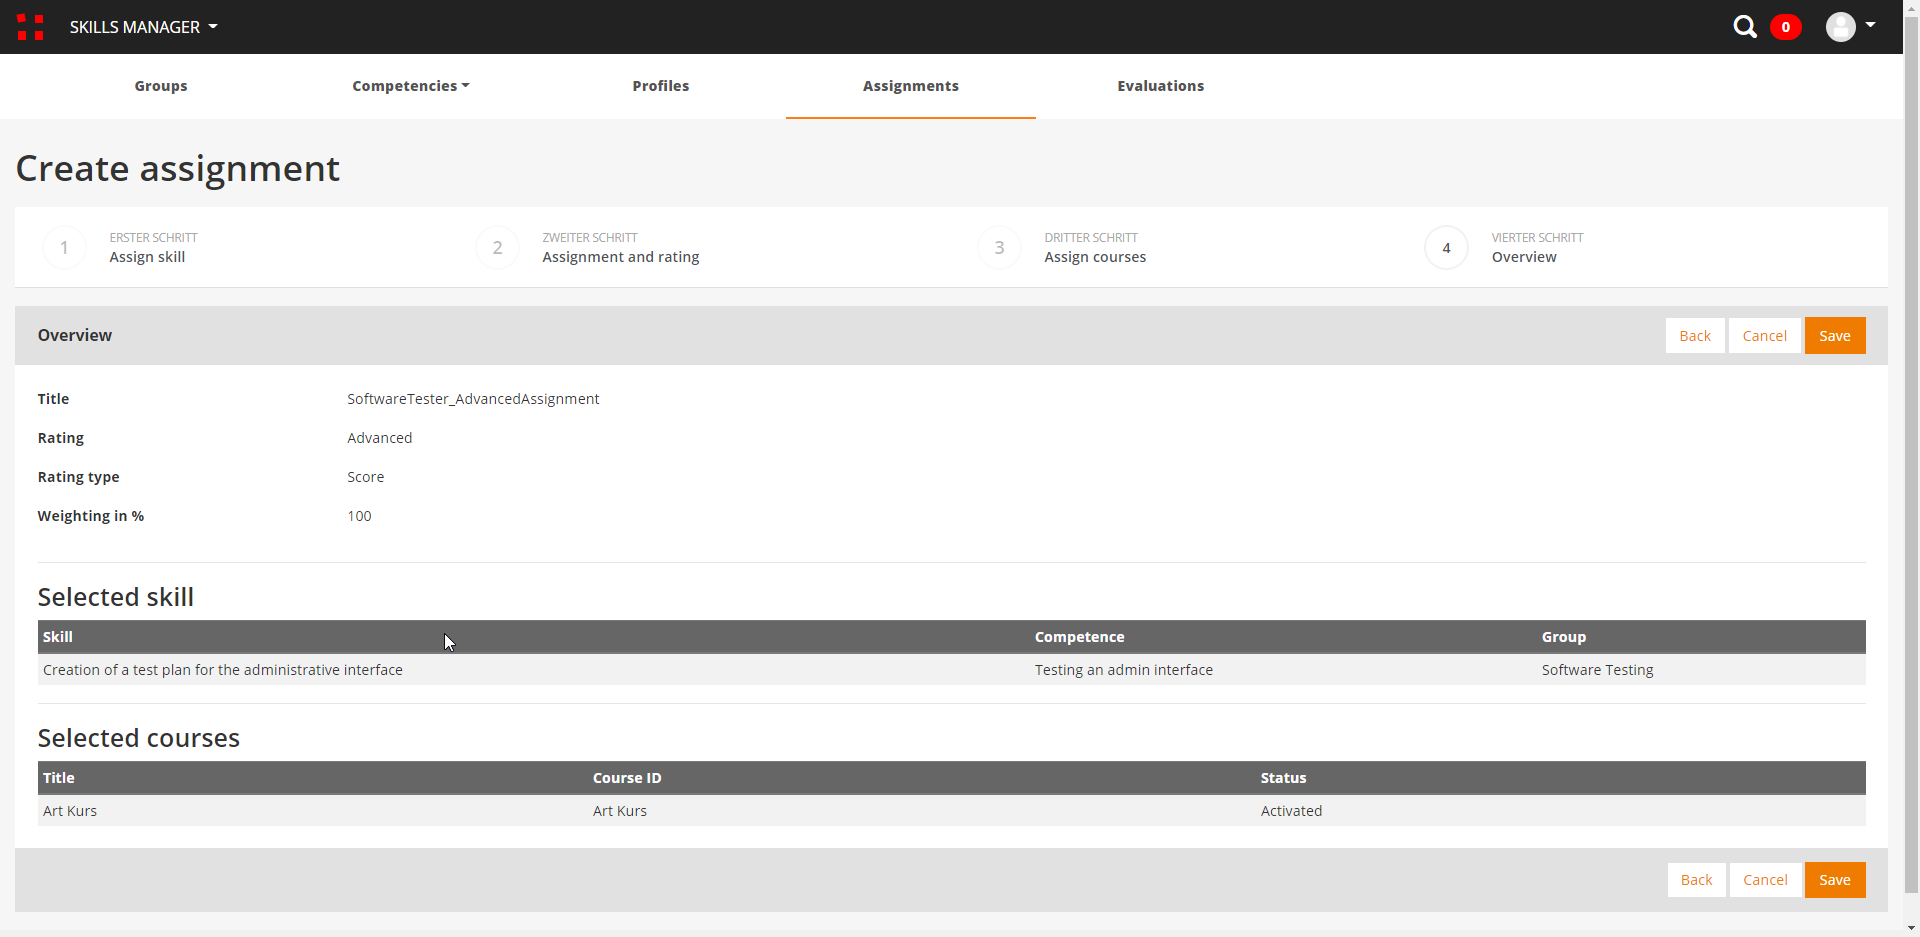Open the search magnifier icon

point(1745,27)
